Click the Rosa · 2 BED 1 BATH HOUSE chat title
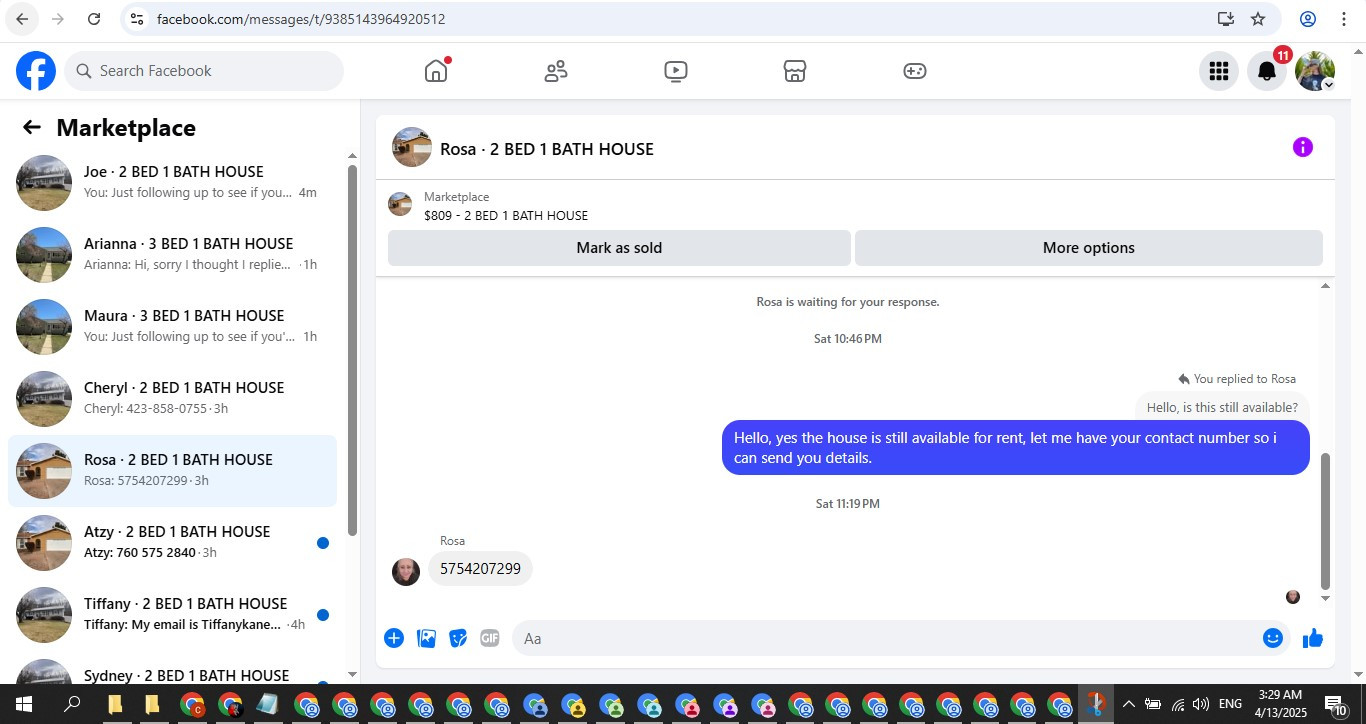Image resolution: width=1366 pixels, height=724 pixels. [547, 149]
